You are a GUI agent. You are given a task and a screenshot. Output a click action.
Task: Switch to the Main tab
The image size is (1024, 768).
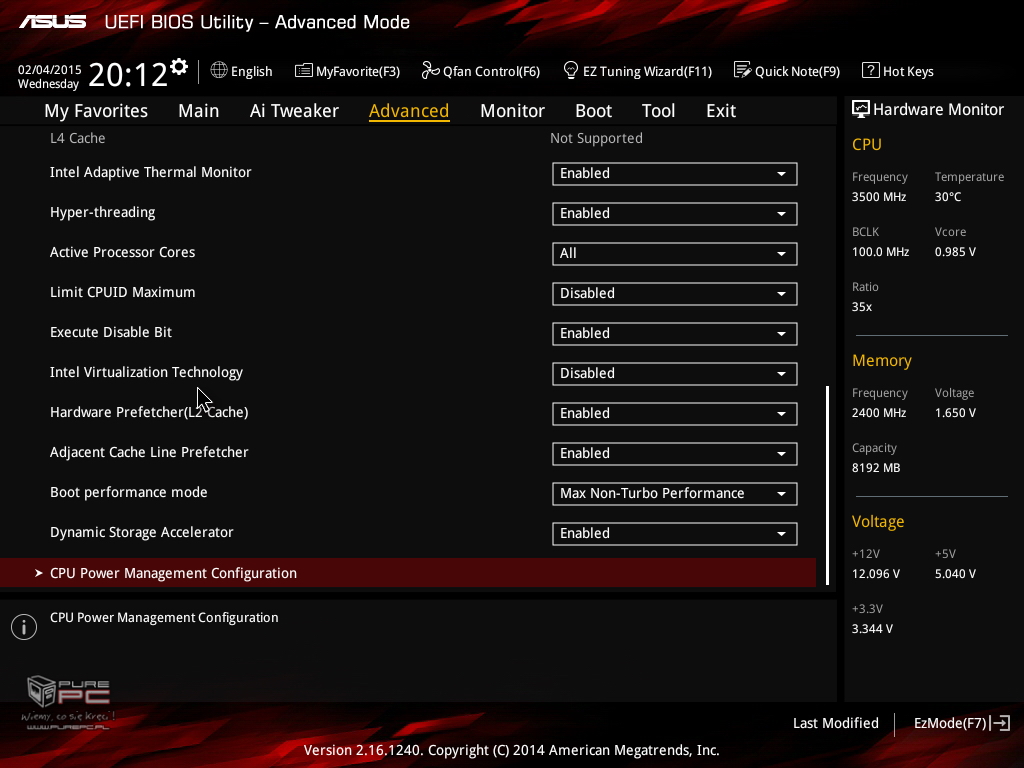[199, 111]
